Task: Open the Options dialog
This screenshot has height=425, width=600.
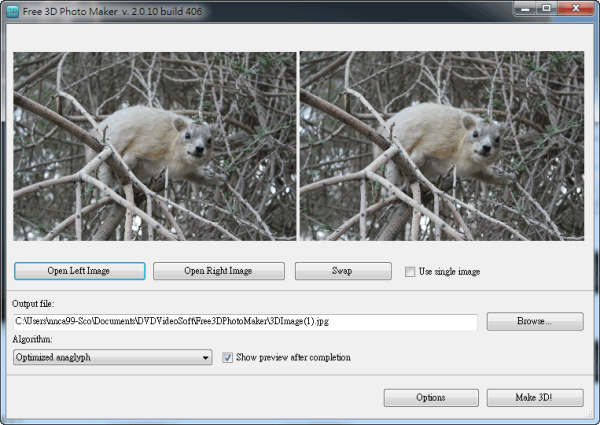Action: (431, 397)
